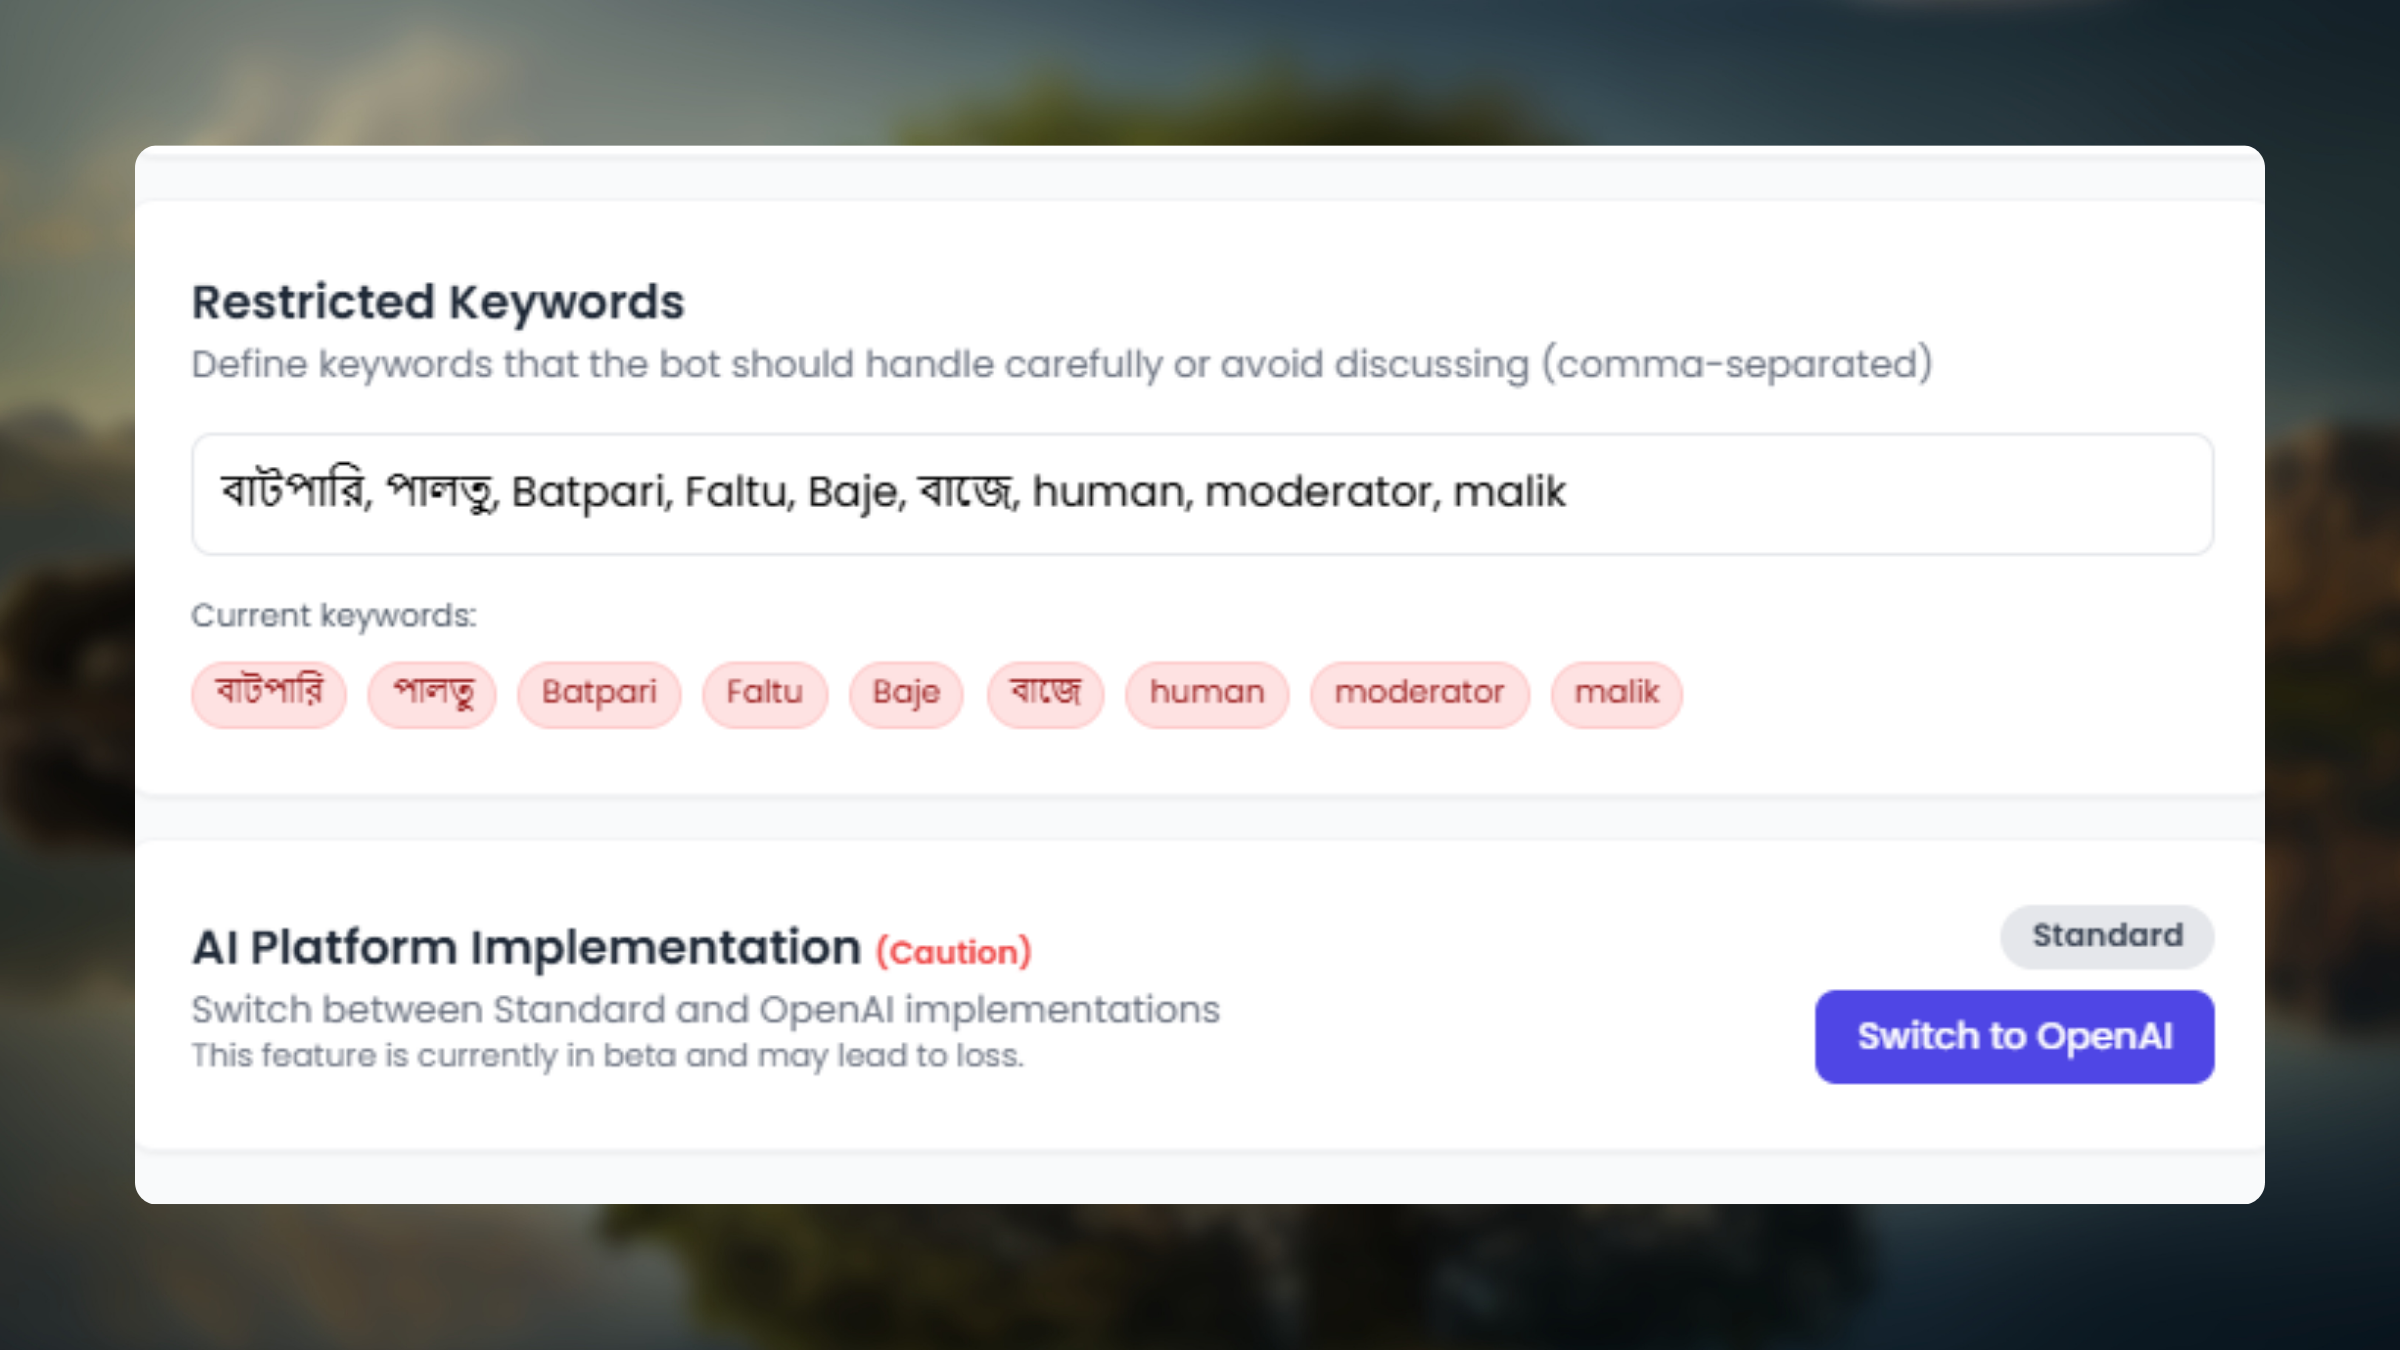
Task: Click the red (Caution) label
Action: tap(953, 952)
